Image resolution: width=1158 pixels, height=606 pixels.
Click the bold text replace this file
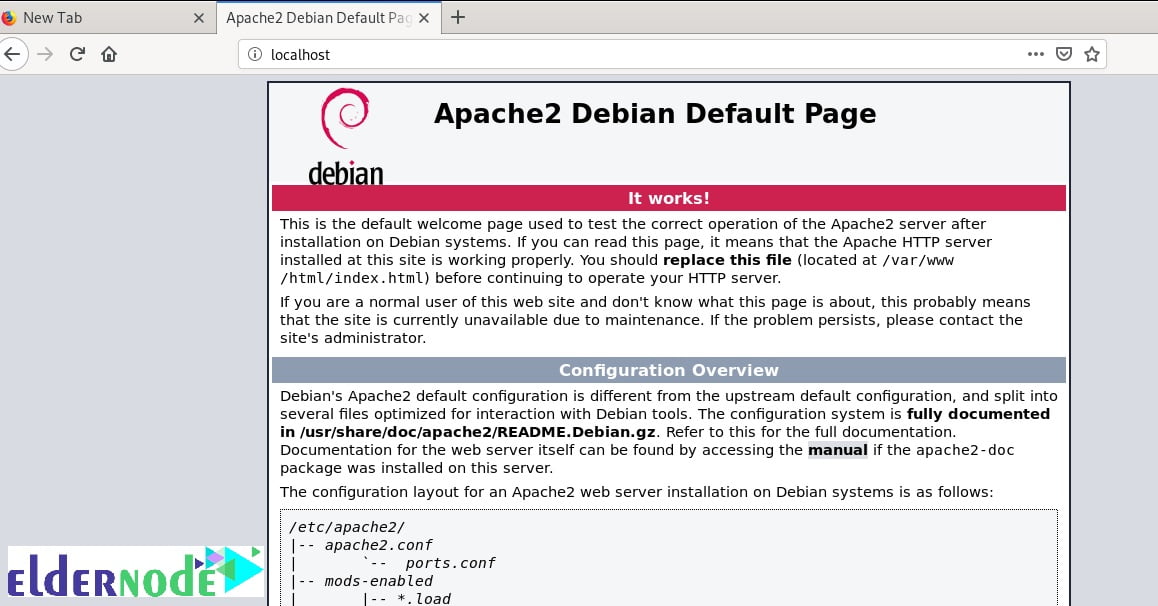tap(727, 260)
